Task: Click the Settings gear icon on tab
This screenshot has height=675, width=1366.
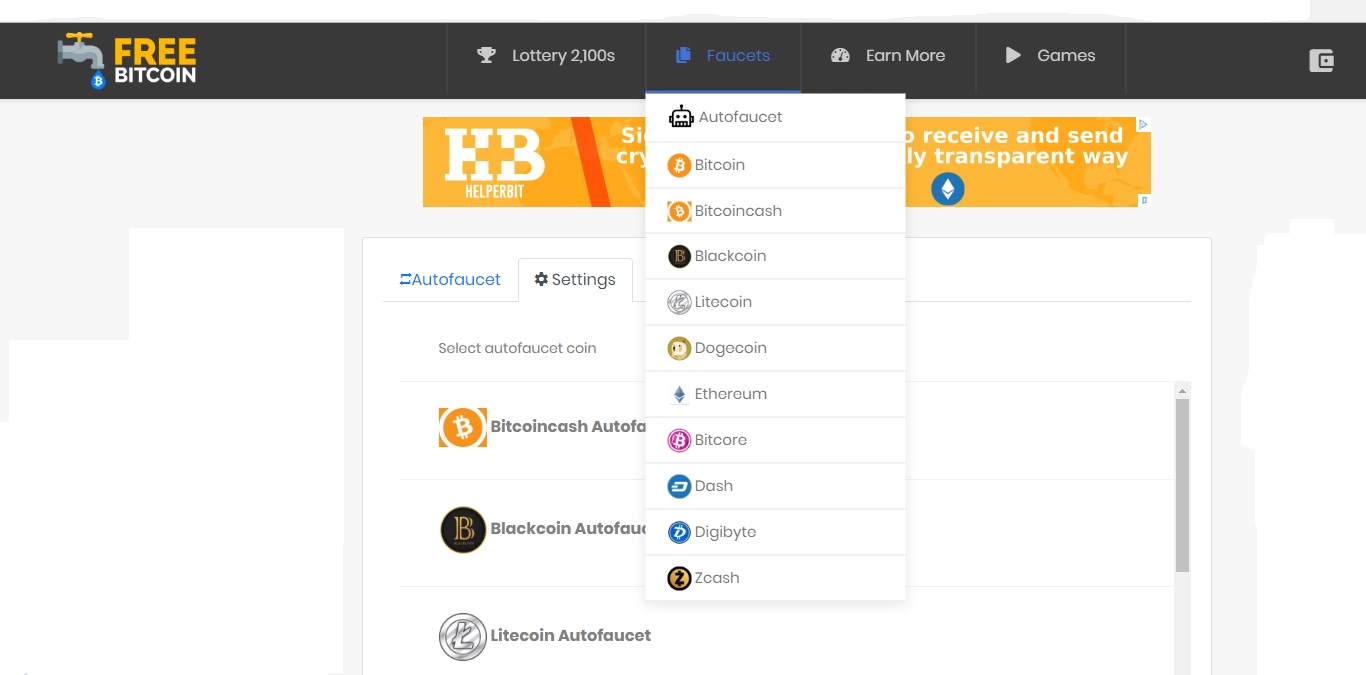Action: (x=541, y=279)
